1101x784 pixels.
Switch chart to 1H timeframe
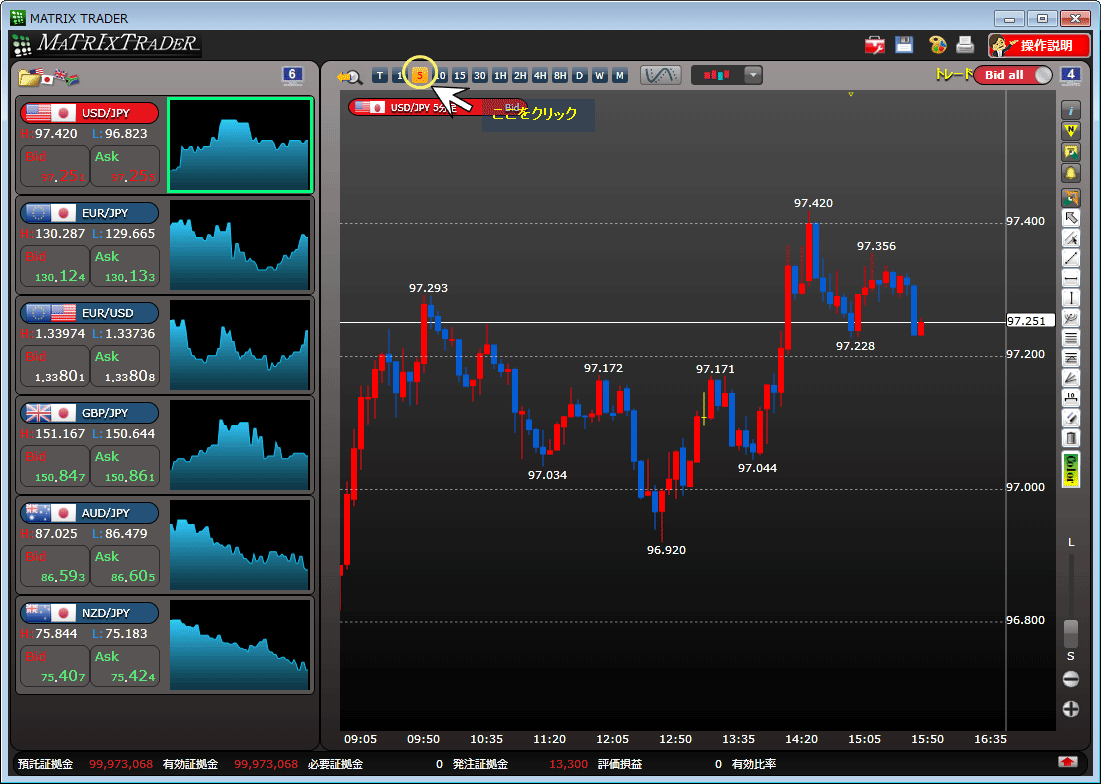(500, 76)
